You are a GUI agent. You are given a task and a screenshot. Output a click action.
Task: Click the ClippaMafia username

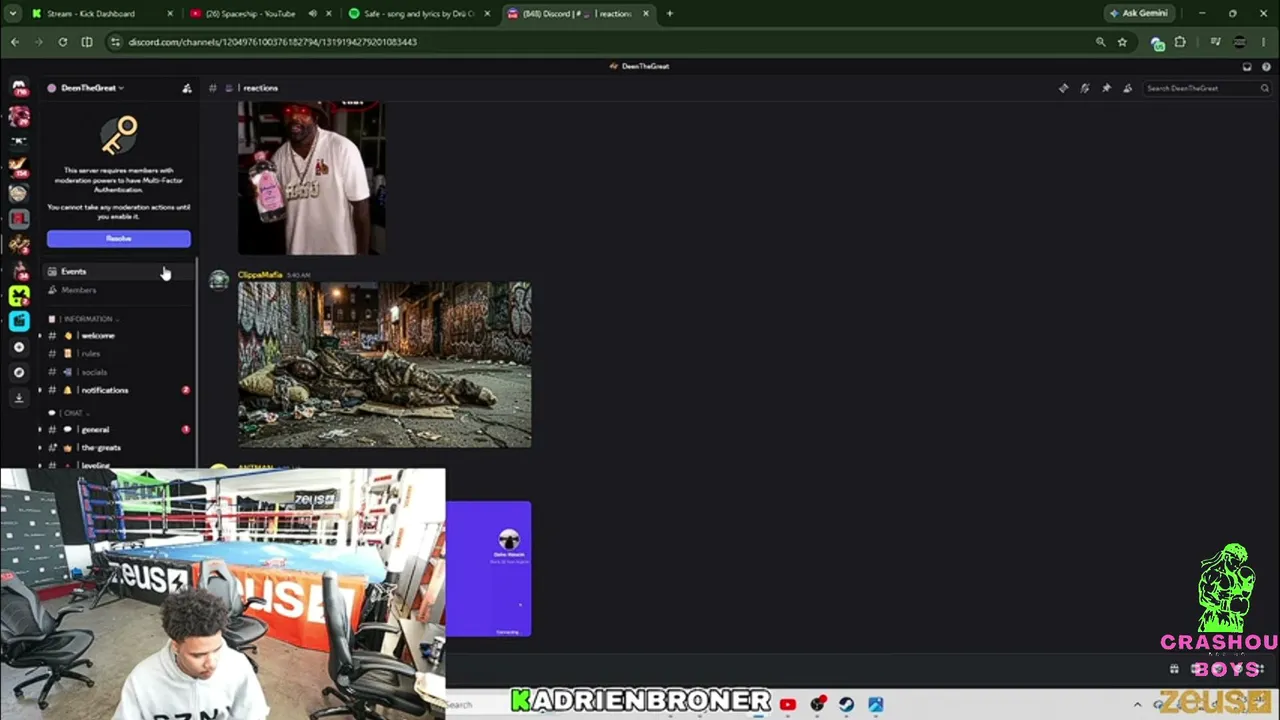[260, 275]
